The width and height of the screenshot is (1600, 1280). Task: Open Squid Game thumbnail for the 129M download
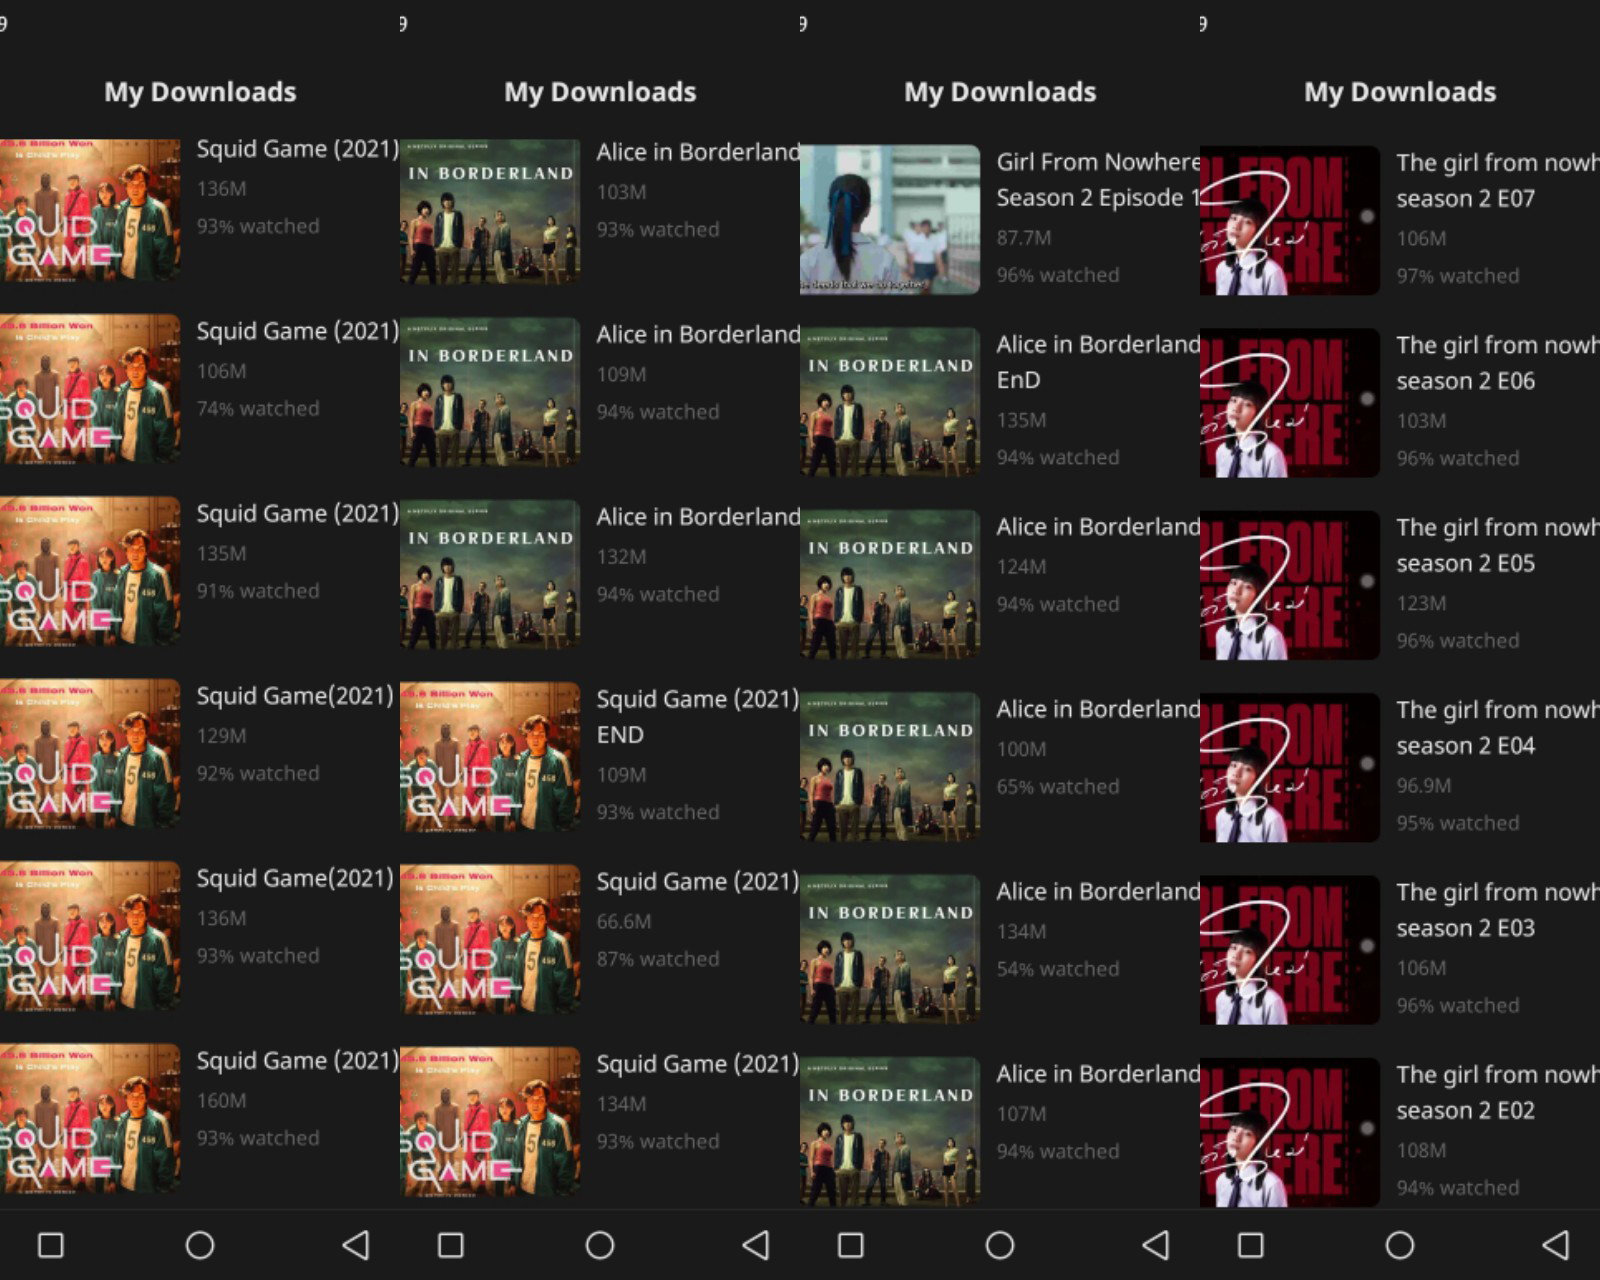90,756
